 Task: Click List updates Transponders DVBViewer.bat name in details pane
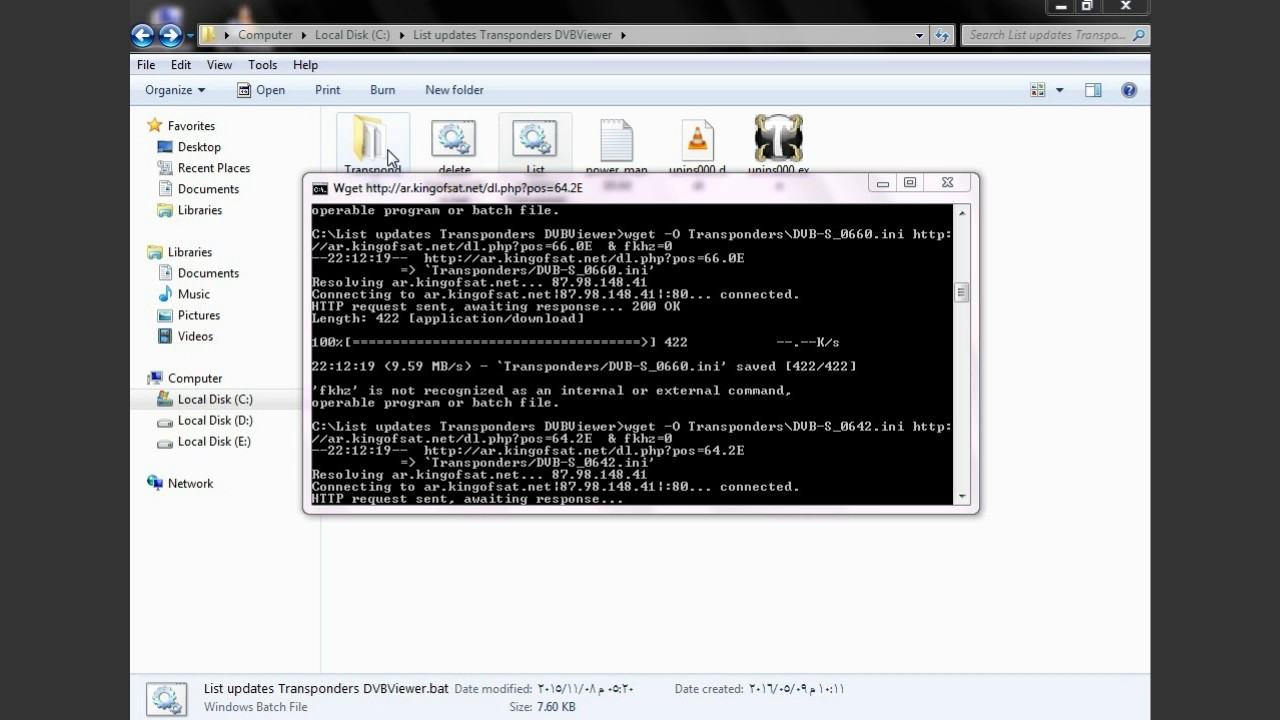click(x=326, y=689)
